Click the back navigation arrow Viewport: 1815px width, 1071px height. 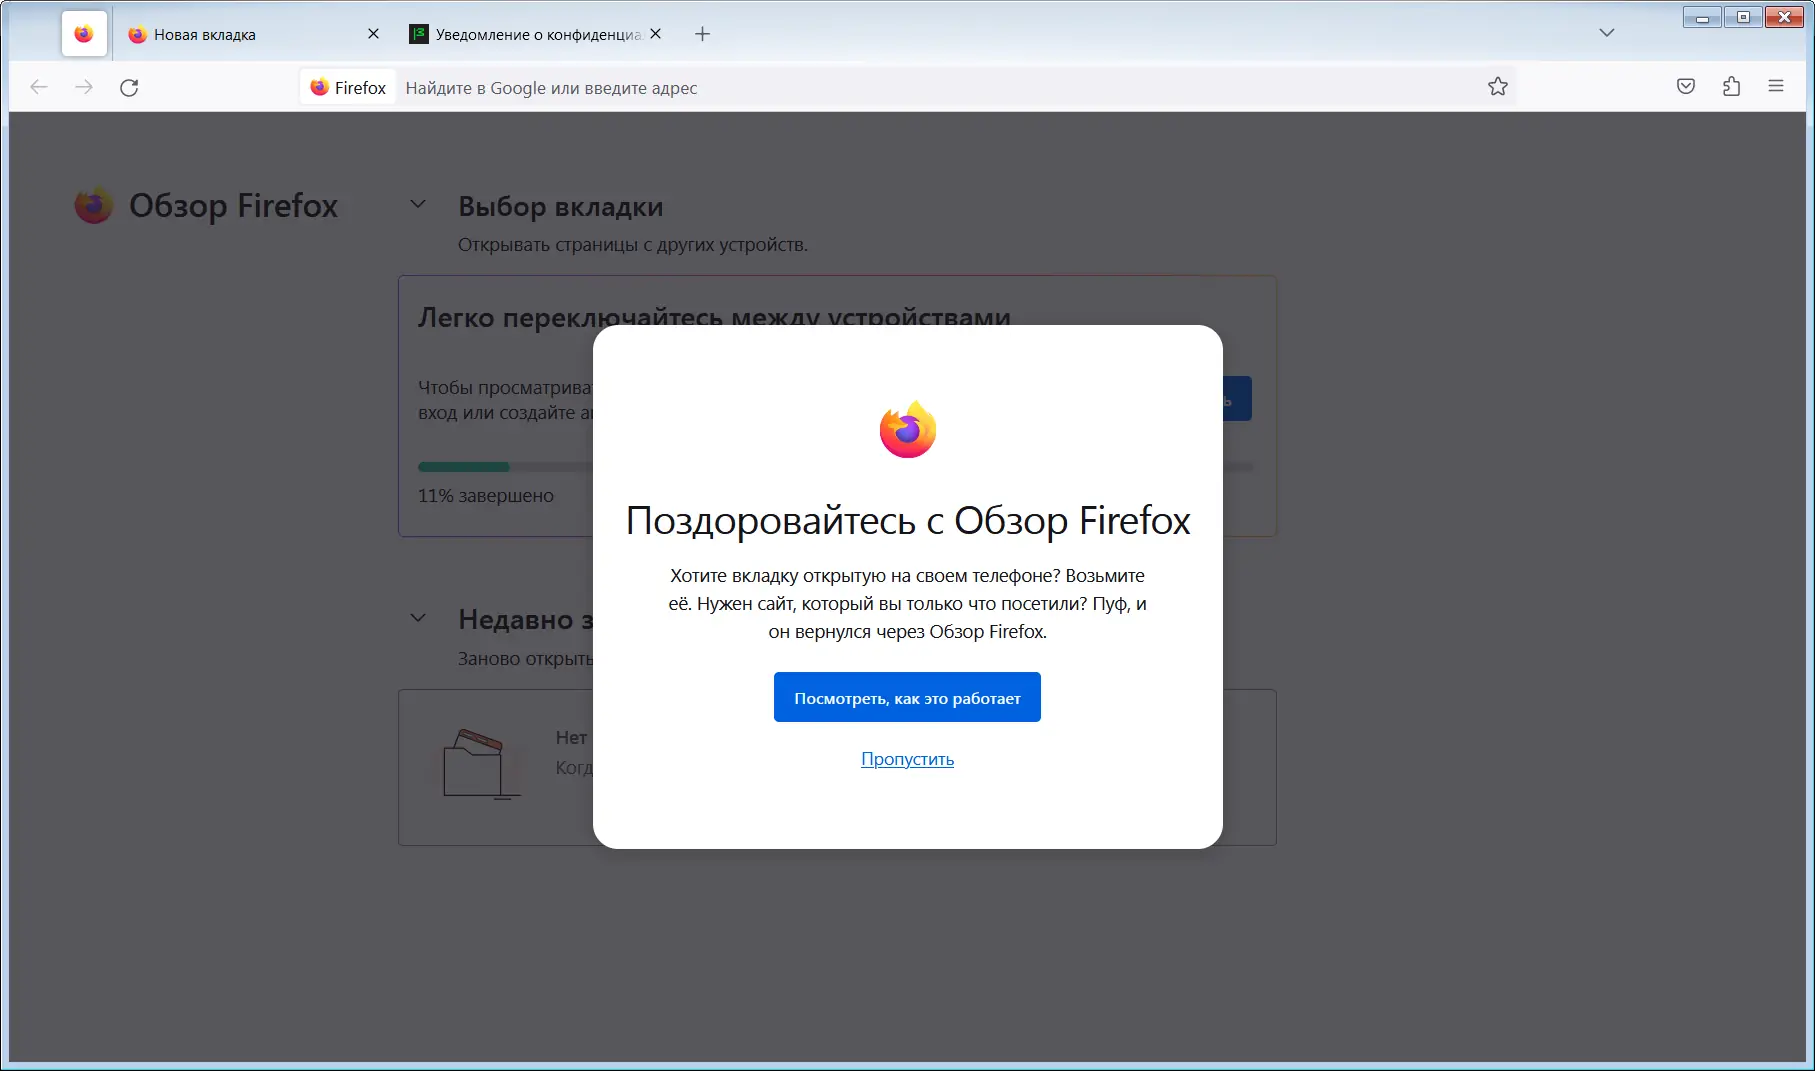38,87
